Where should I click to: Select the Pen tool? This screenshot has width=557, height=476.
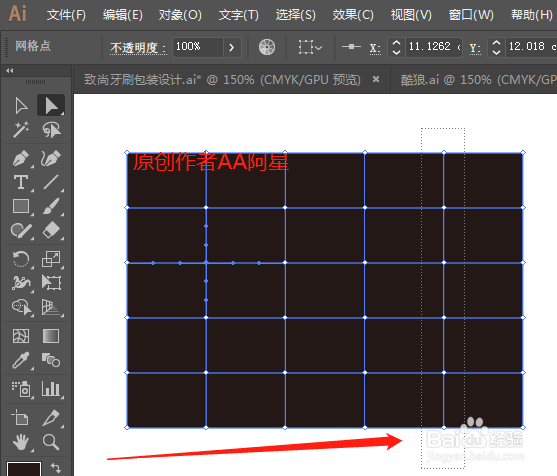pyautogui.click(x=21, y=158)
